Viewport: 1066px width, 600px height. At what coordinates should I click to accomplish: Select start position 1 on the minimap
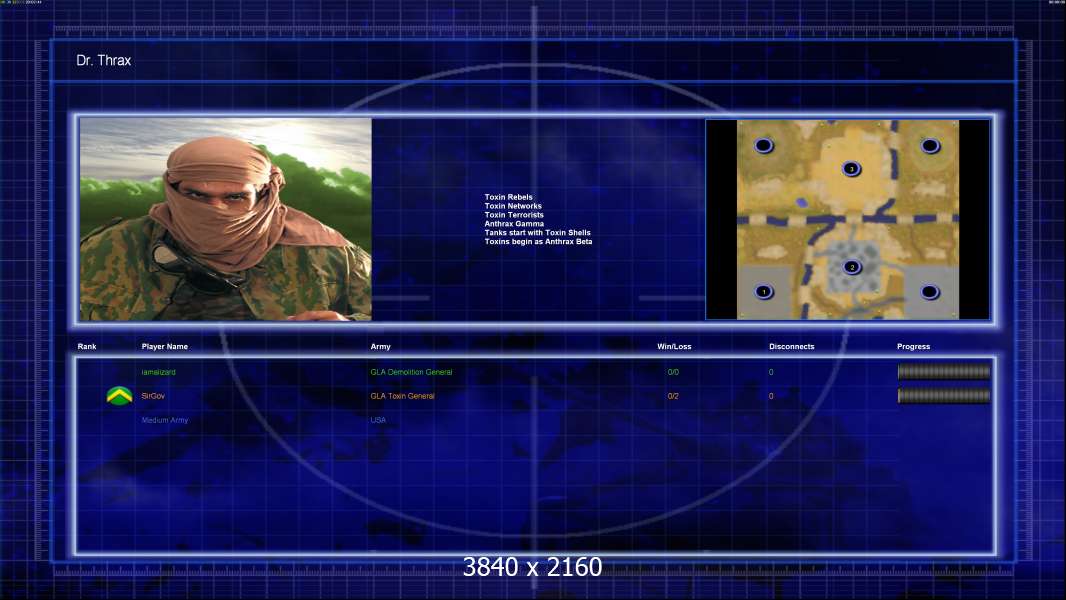(x=763, y=292)
